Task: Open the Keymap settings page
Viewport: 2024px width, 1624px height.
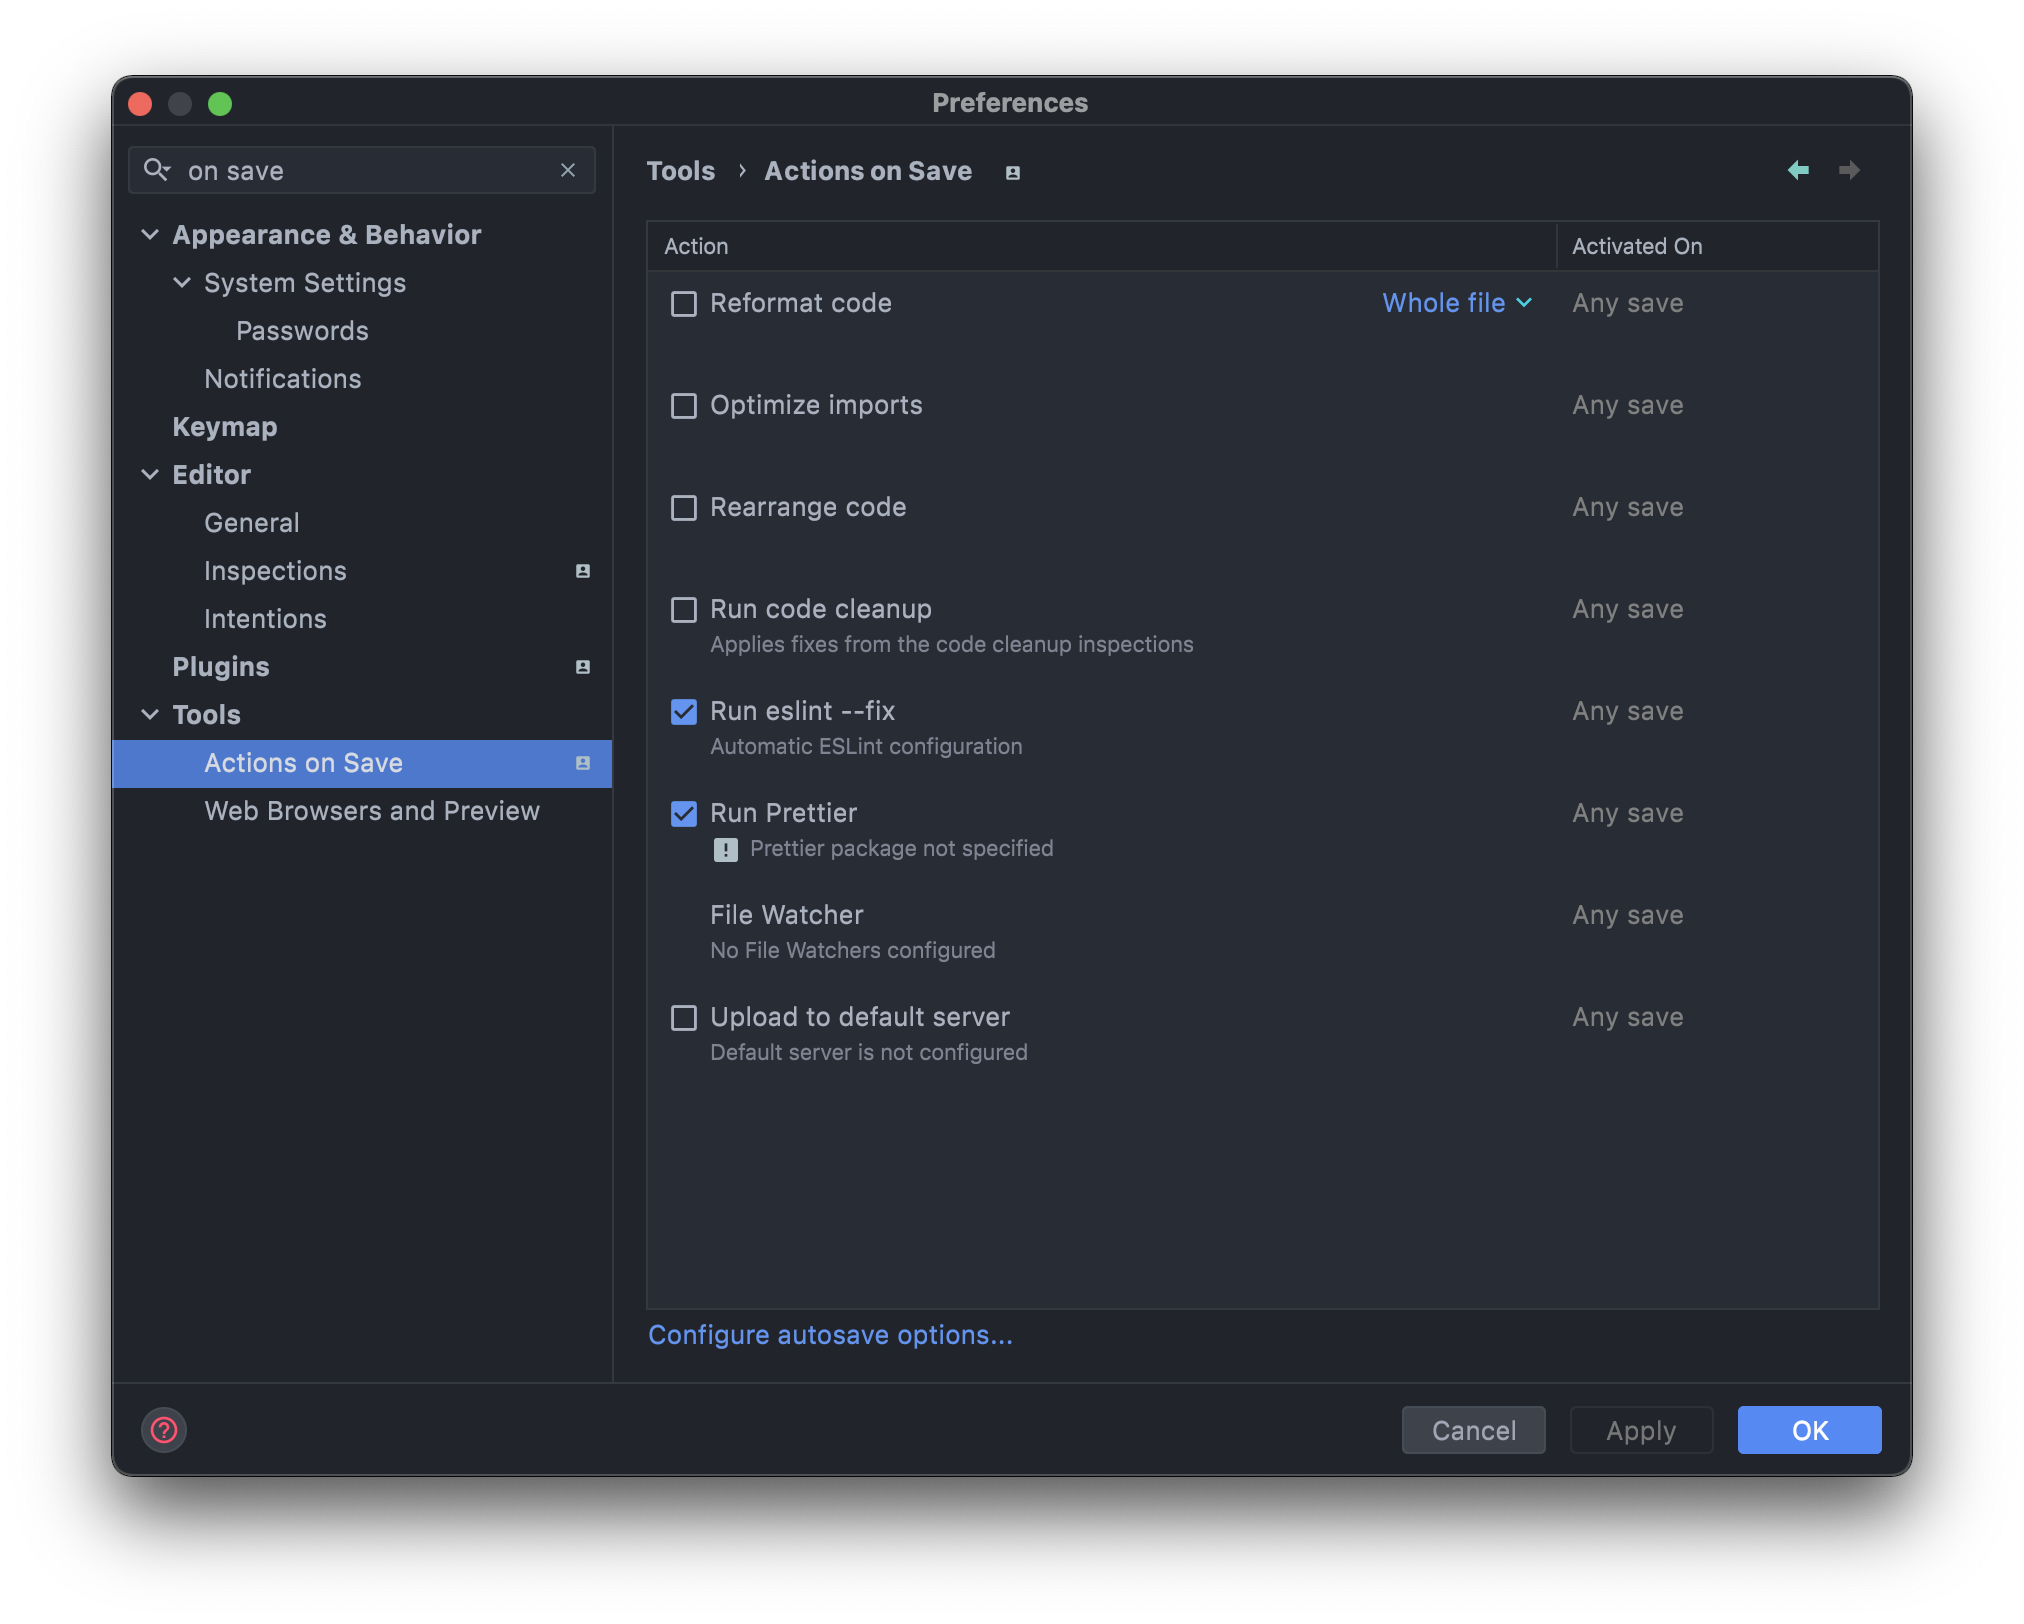Action: (x=225, y=427)
